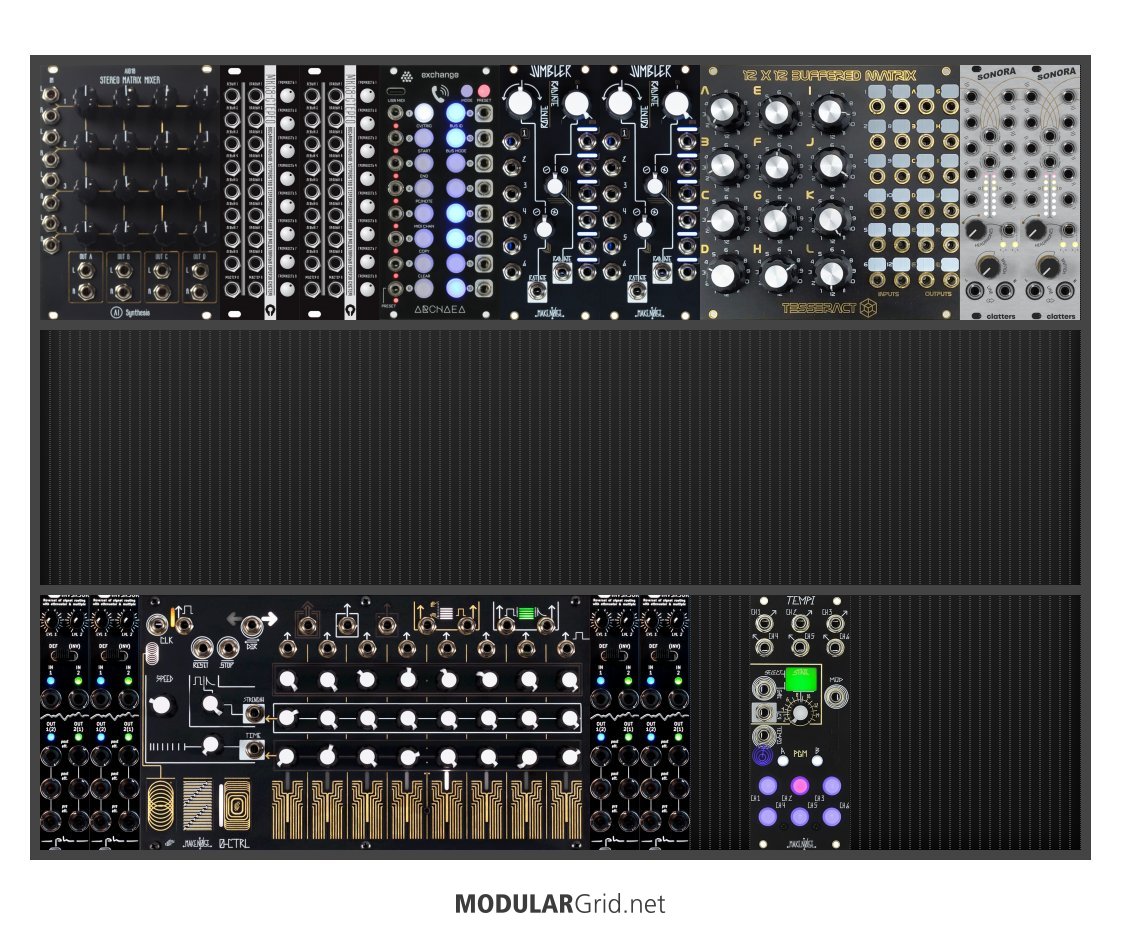Click the Tesseract cube logo
1121x925 pixels.
868,308
